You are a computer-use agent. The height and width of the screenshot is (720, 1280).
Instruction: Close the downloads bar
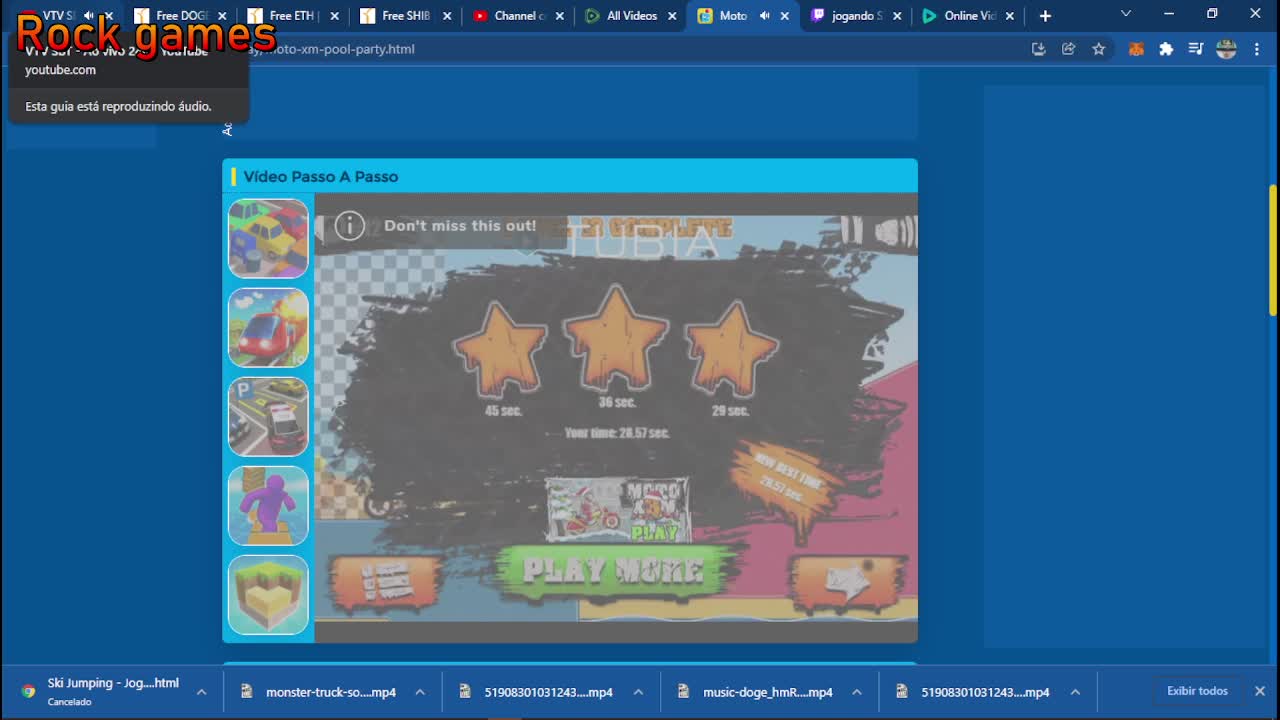tap(1260, 691)
